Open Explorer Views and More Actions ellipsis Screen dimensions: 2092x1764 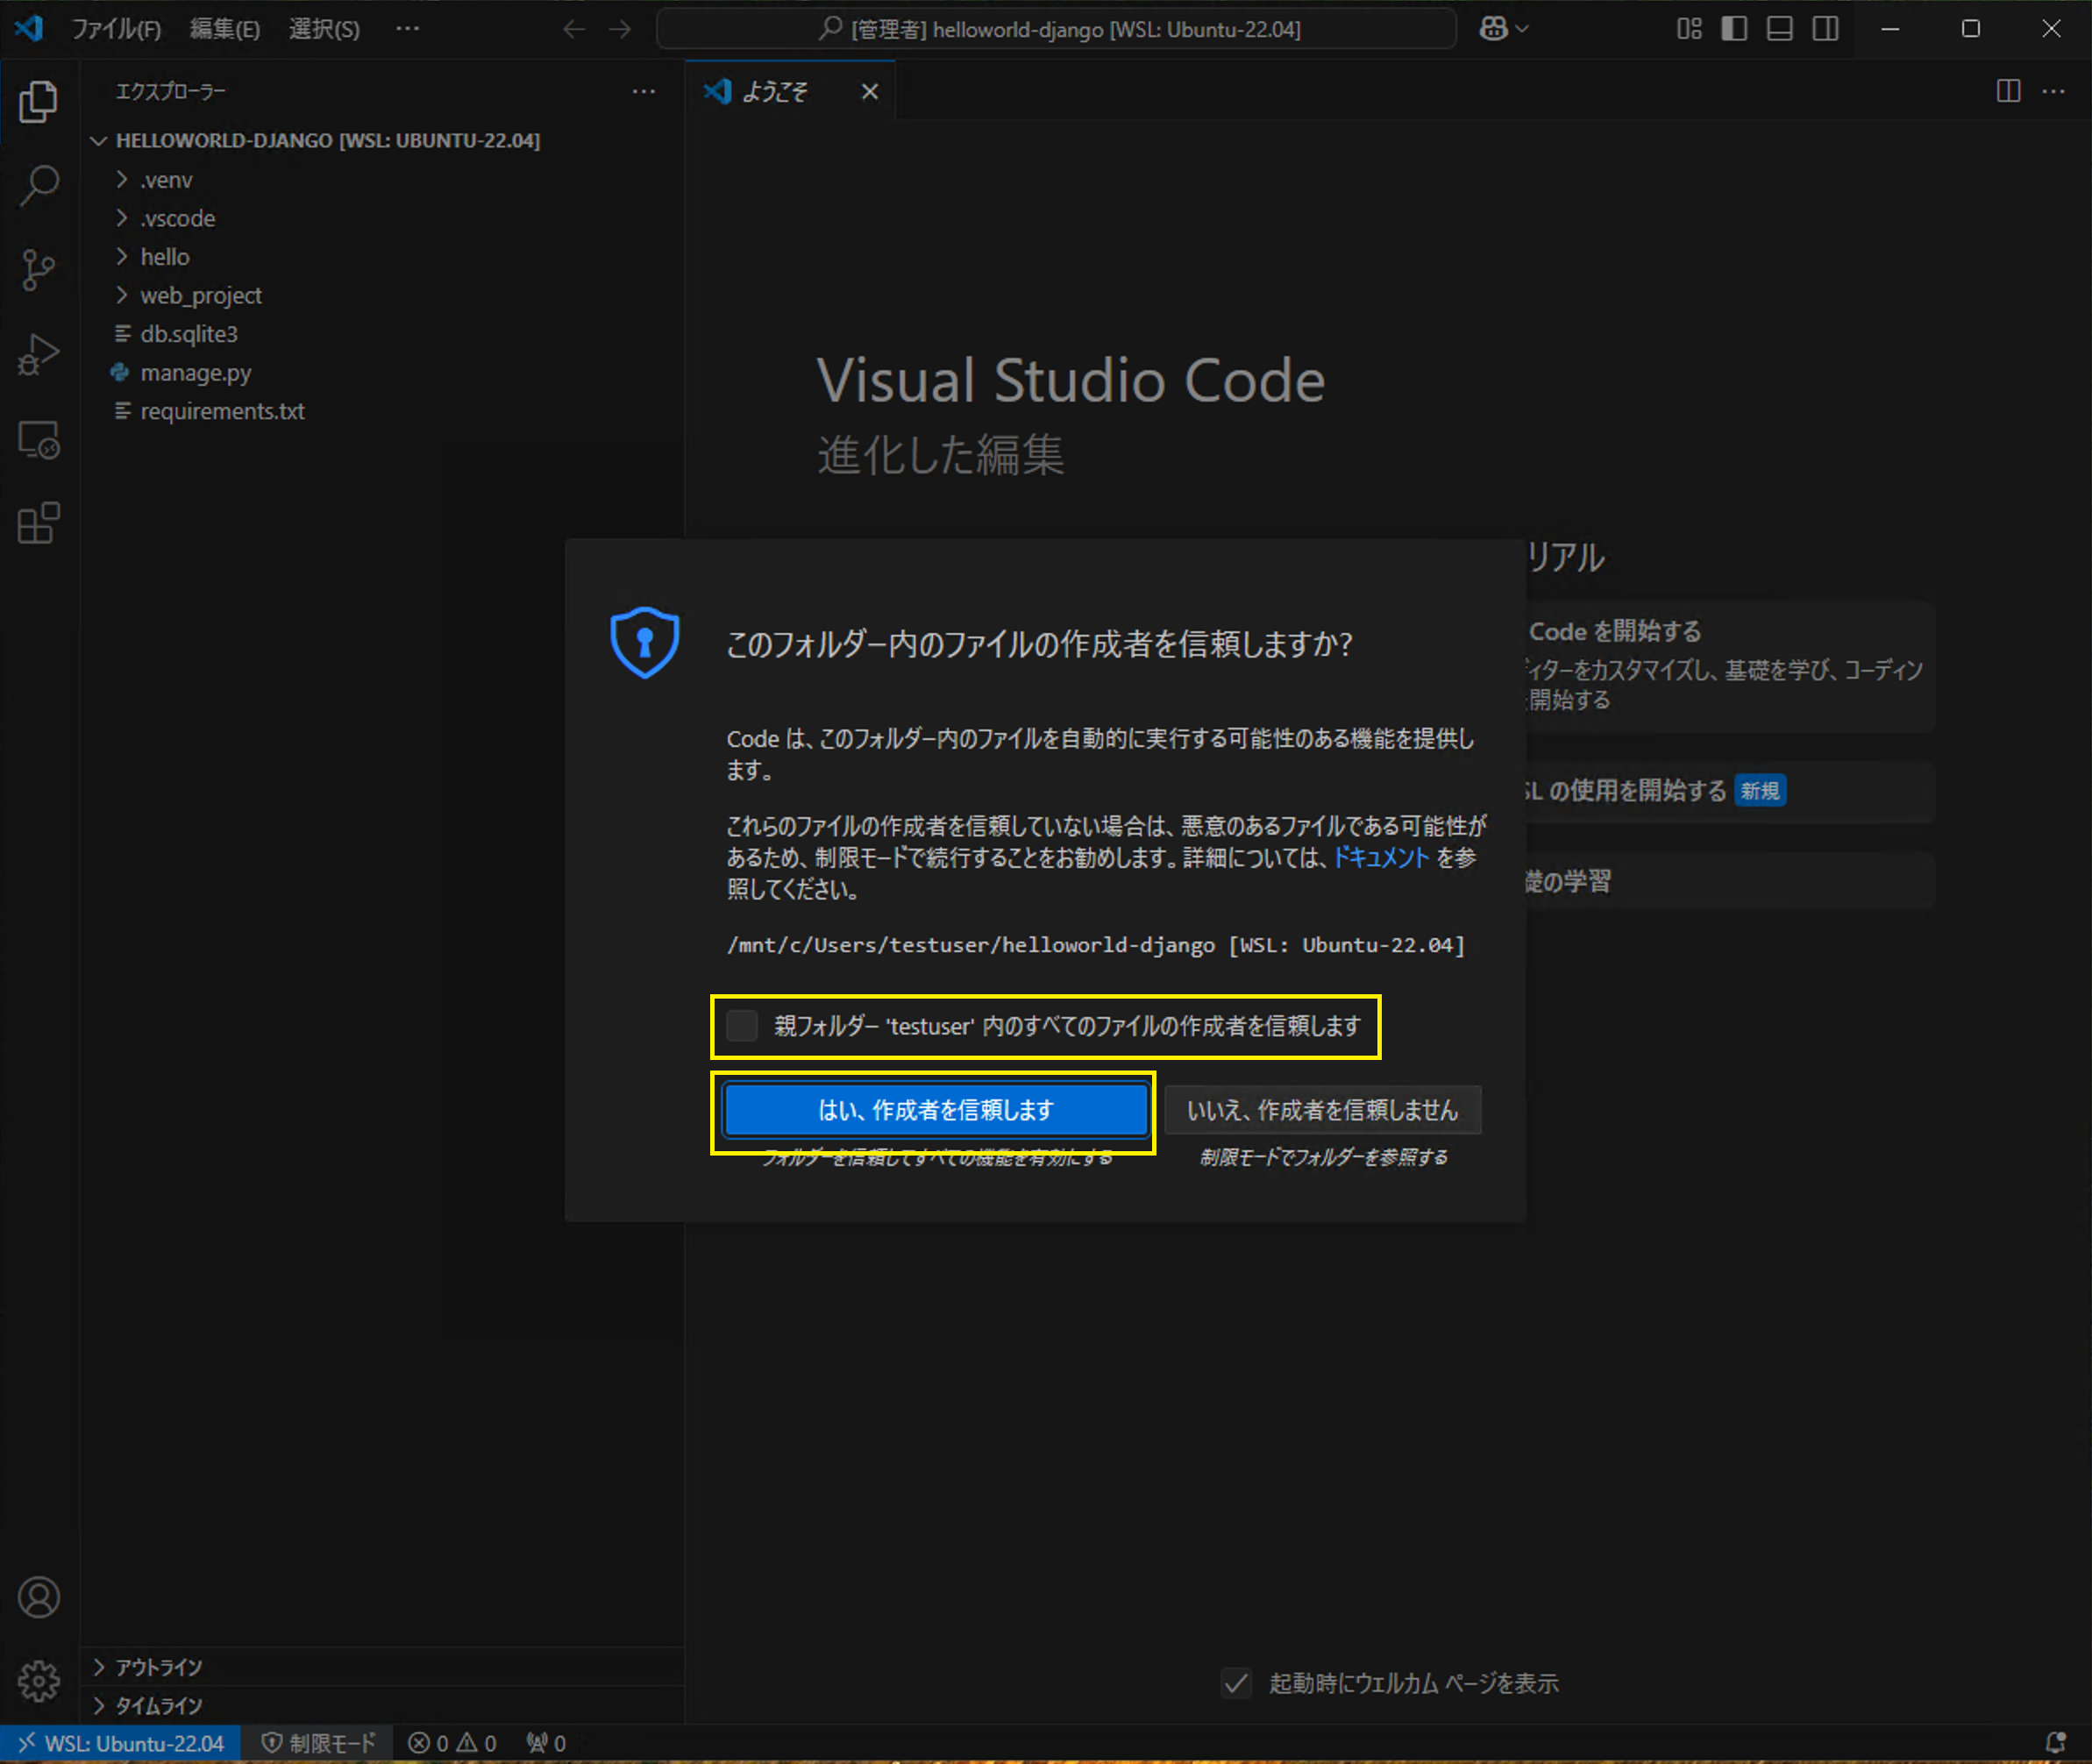pyautogui.click(x=644, y=91)
